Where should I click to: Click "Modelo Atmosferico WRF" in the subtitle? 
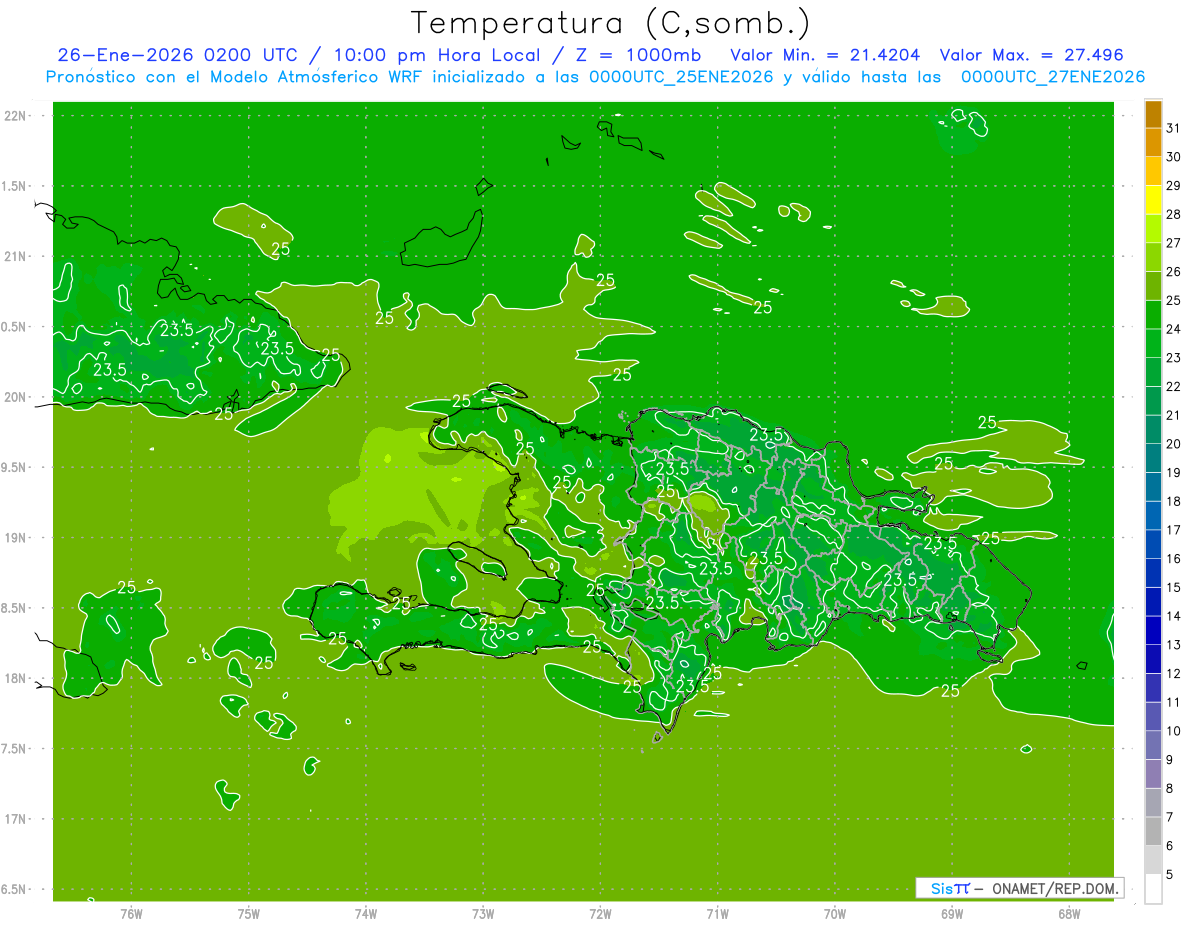pyautogui.click(x=315, y=77)
